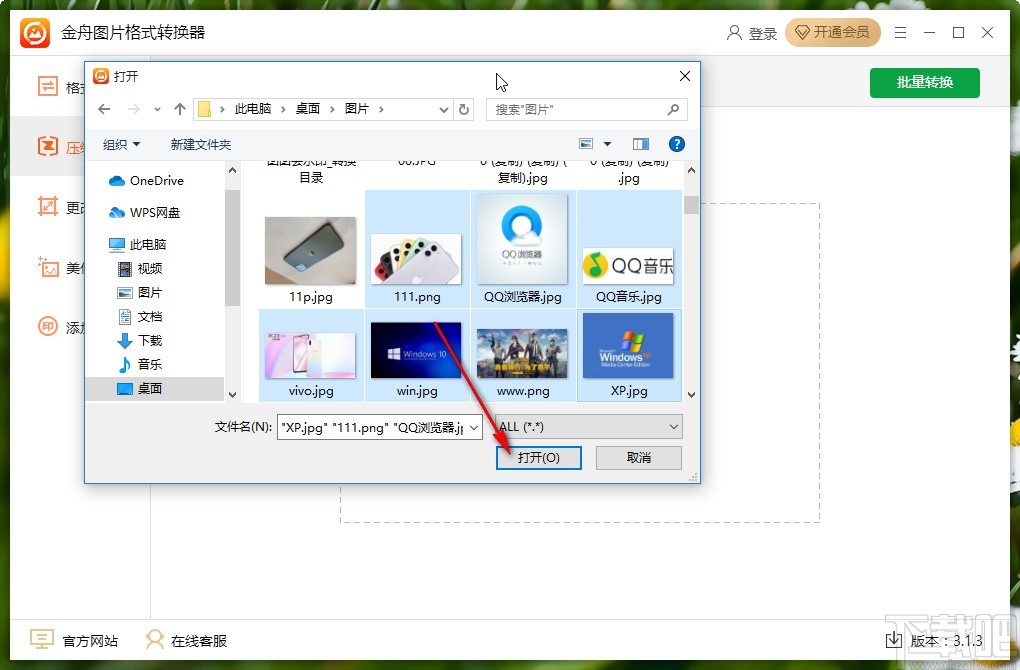The height and width of the screenshot is (670, 1020).
Task: Open the hamburger menu in title bar
Action: coord(899,33)
